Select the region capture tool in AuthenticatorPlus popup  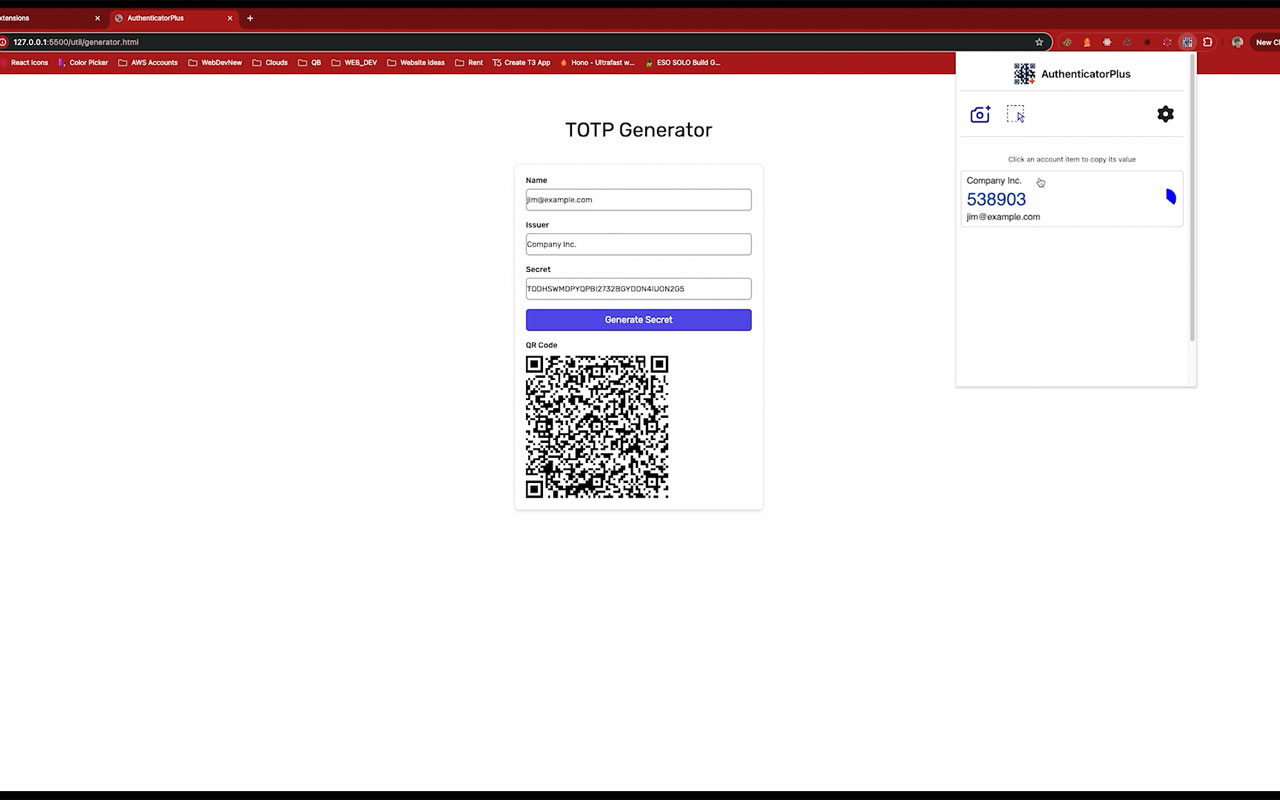coord(1016,114)
